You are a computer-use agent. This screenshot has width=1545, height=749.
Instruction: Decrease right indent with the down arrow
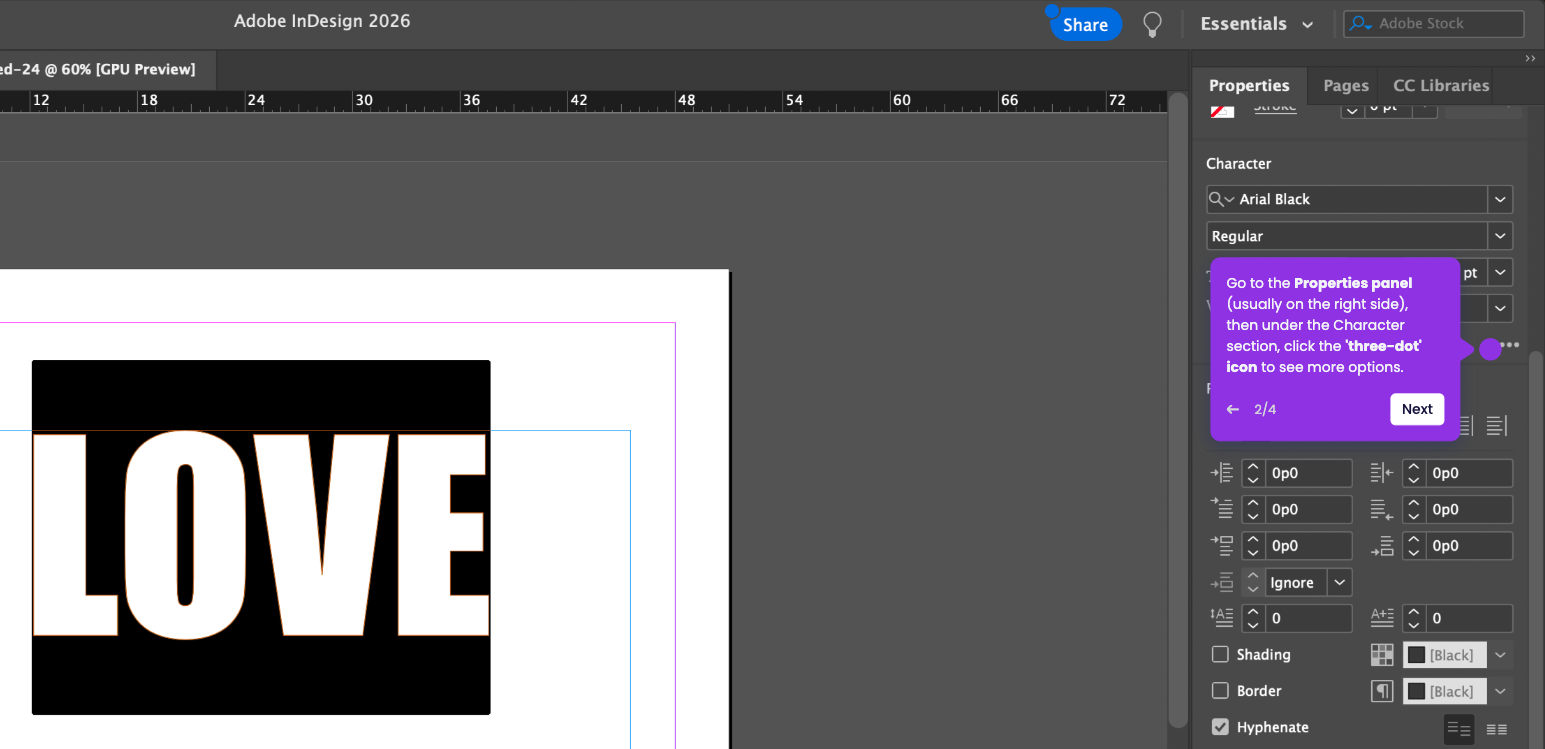click(x=1413, y=480)
